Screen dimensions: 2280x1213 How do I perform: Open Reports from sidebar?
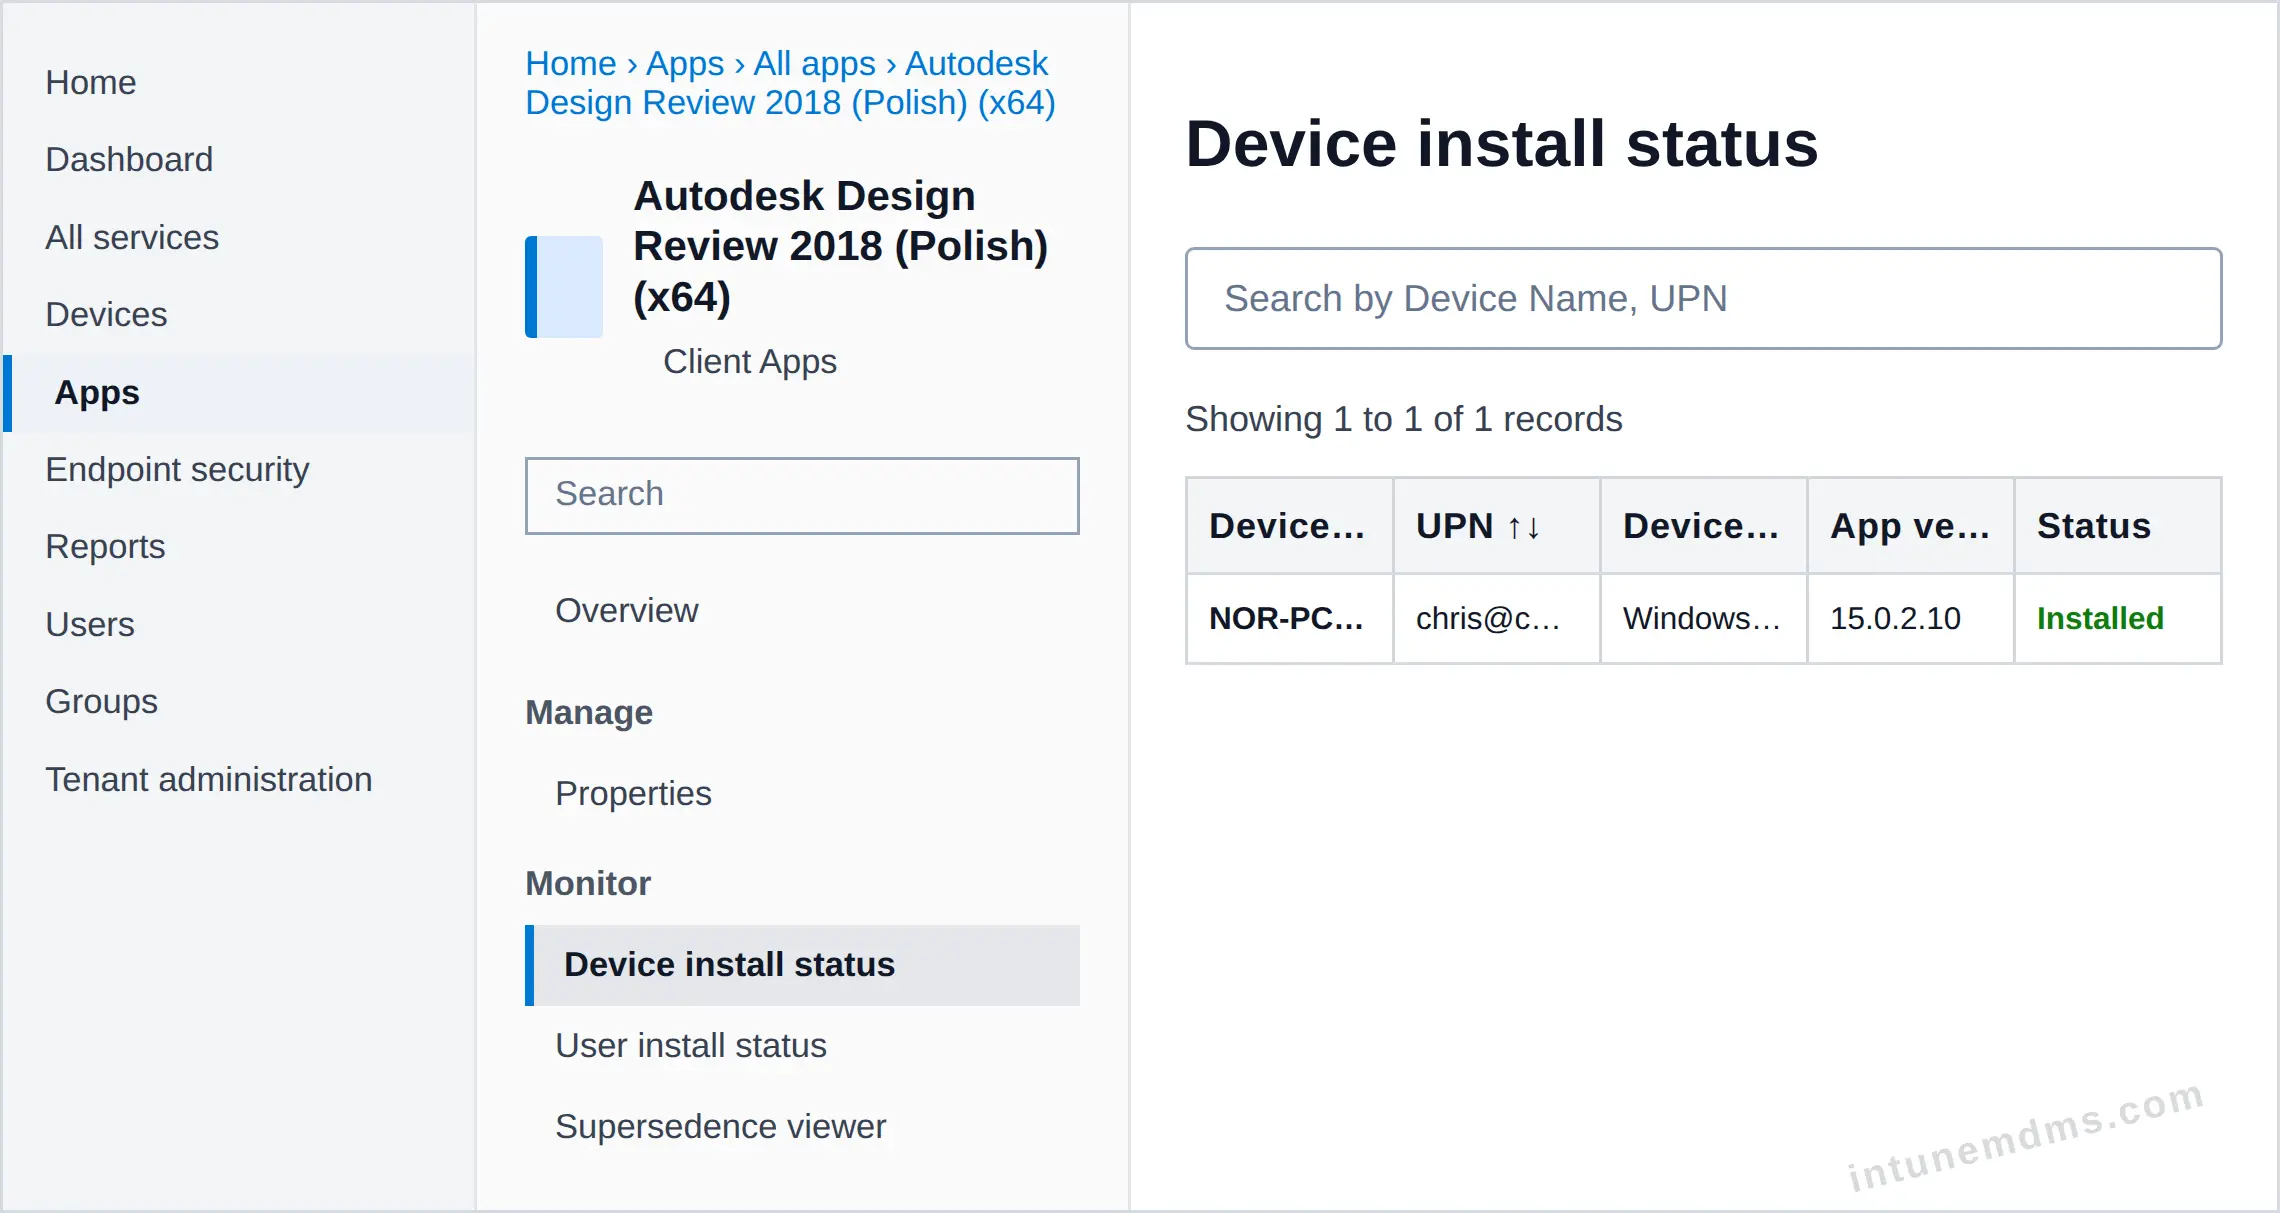[105, 546]
